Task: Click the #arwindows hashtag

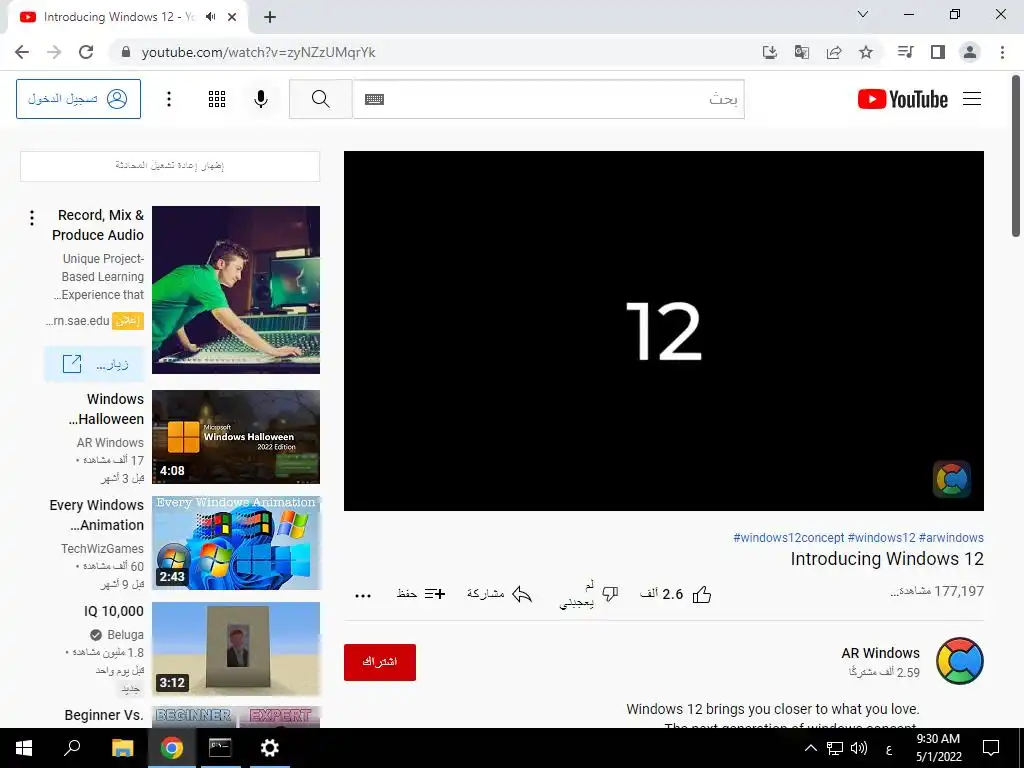Action: click(x=951, y=537)
